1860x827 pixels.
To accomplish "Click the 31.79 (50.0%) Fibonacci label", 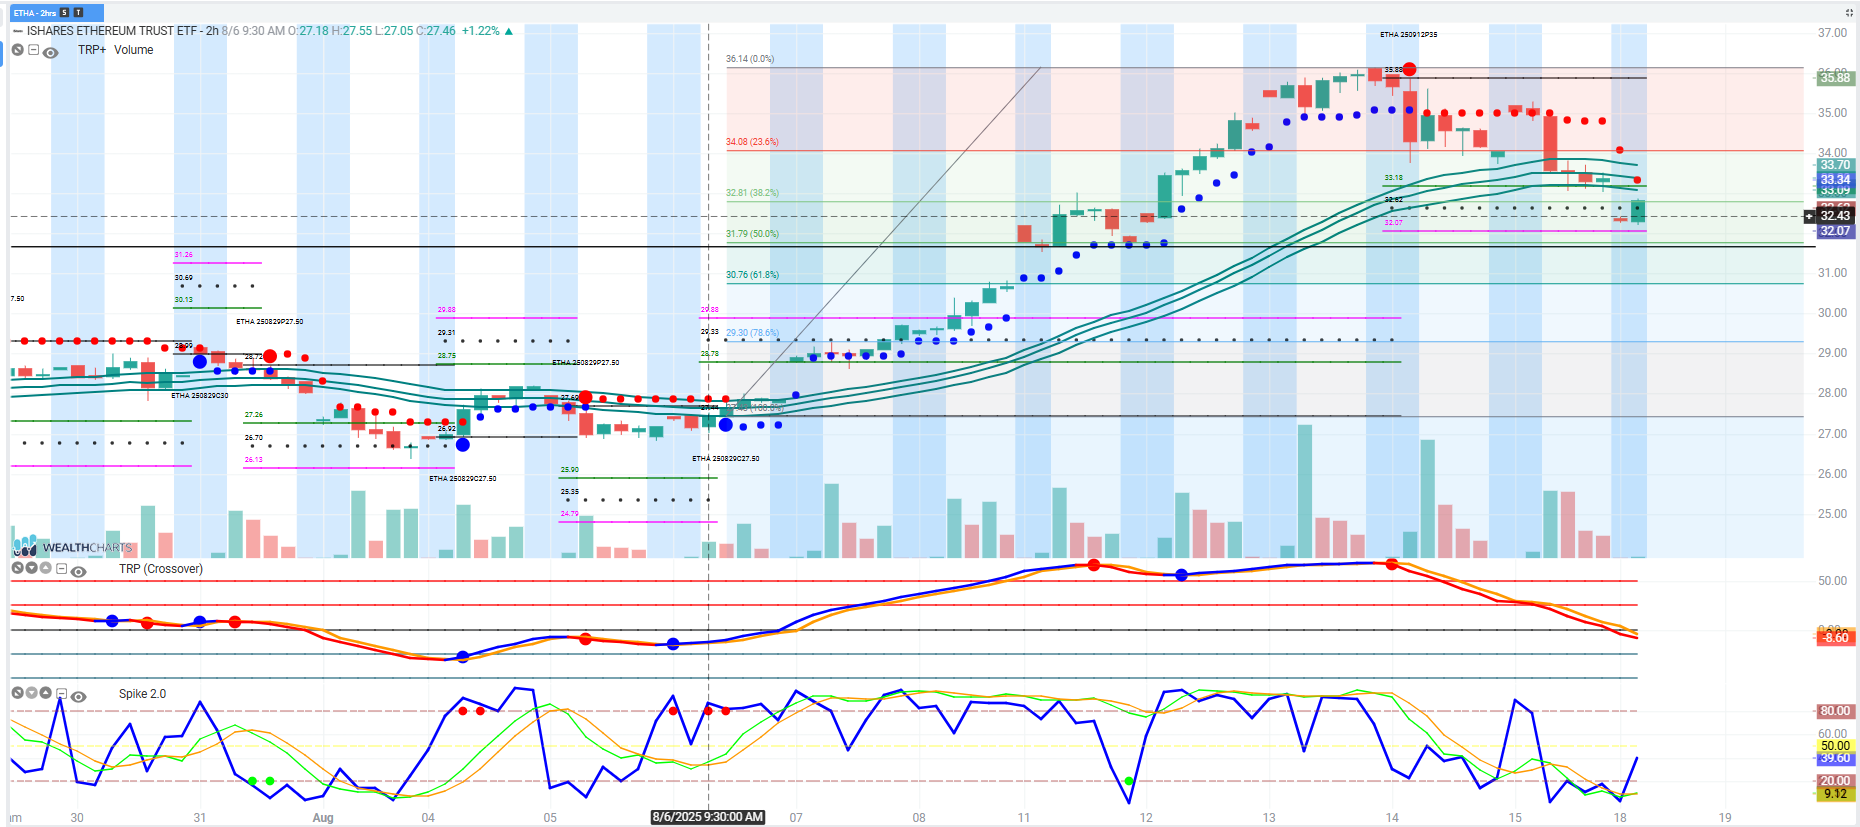I will [x=752, y=234].
